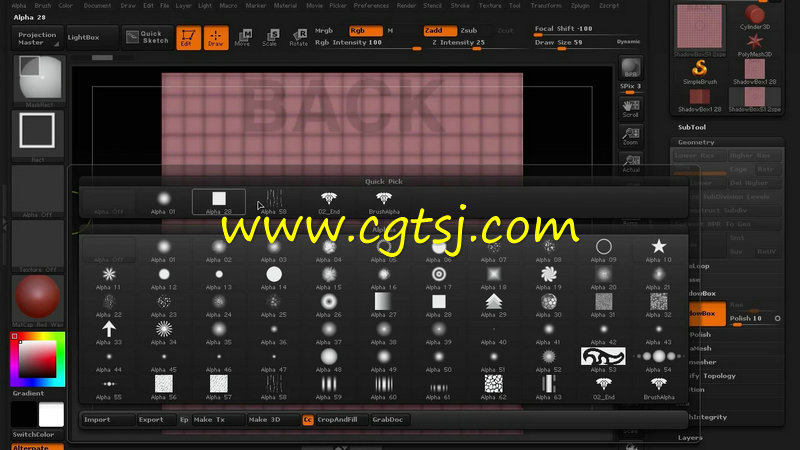Open the Zplugin menu
The height and width of the screenshot is (450, 800).
pyautogui.click(x=580, y=6)
